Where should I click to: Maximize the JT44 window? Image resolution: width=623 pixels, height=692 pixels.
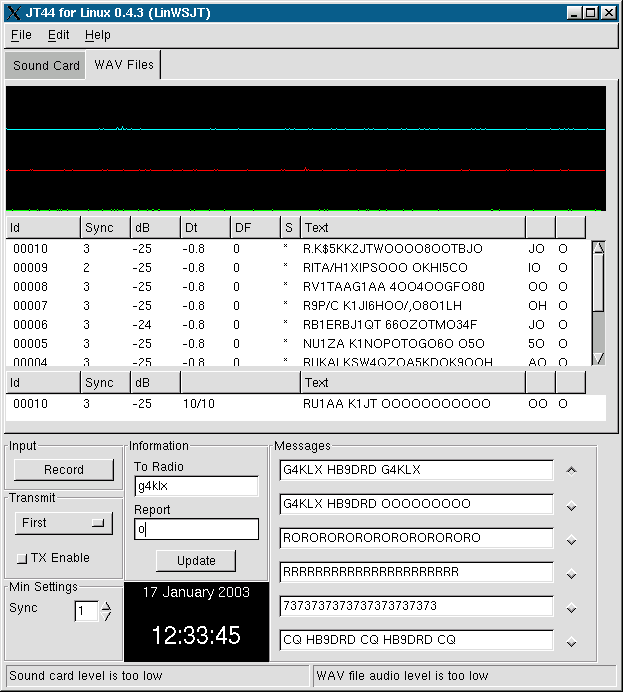tap(590, 12)
